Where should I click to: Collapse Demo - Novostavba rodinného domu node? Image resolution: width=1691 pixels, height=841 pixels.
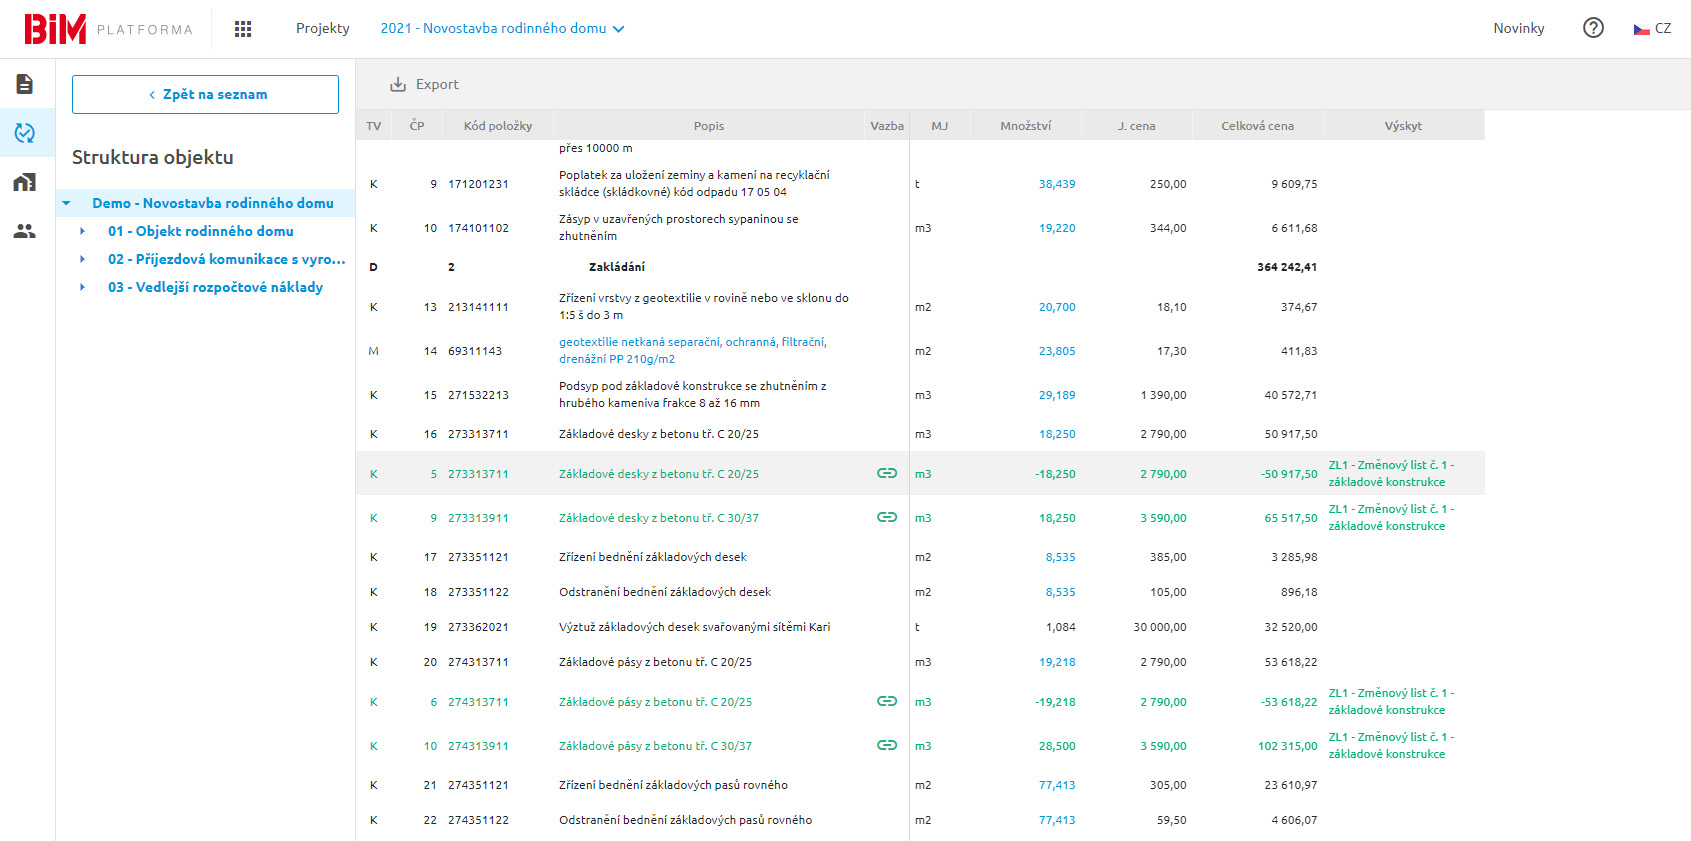[66, 203]
